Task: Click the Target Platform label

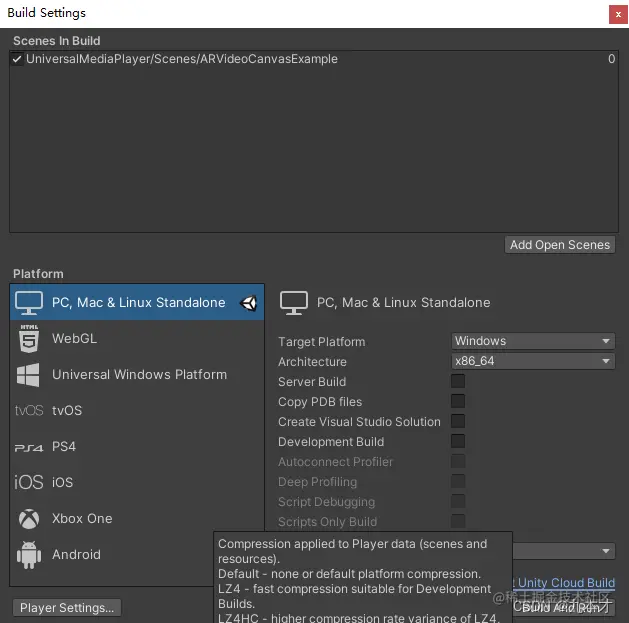Action: [322, 342]
